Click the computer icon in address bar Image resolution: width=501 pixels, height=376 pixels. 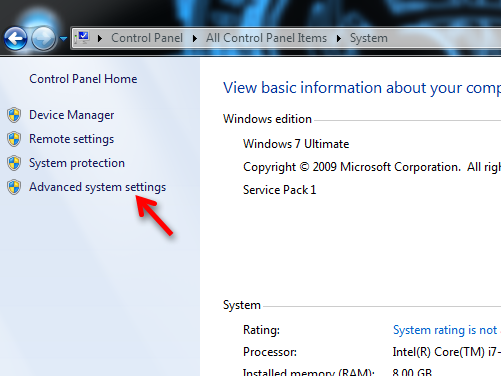pyautogui.click(x=83, y=37)
